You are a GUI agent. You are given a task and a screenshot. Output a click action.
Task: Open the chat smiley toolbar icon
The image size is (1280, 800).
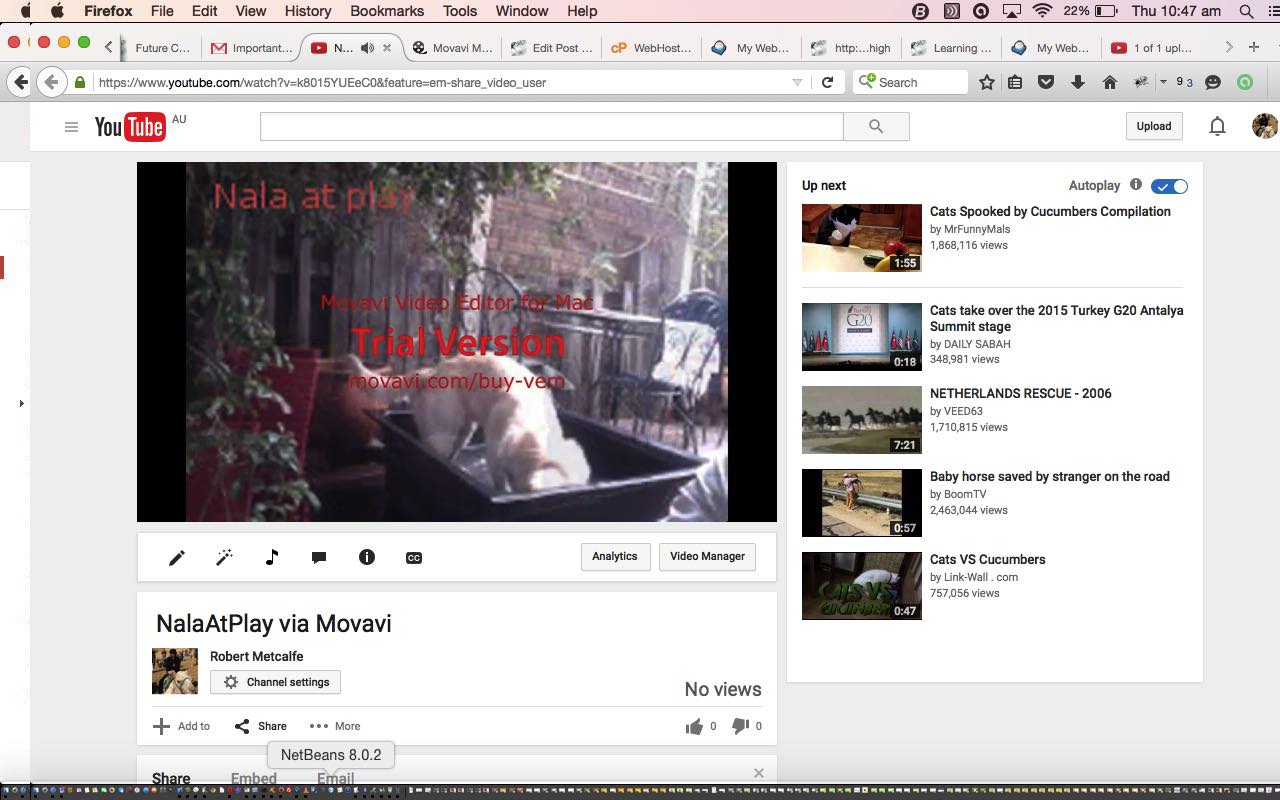pos(1213,82)
